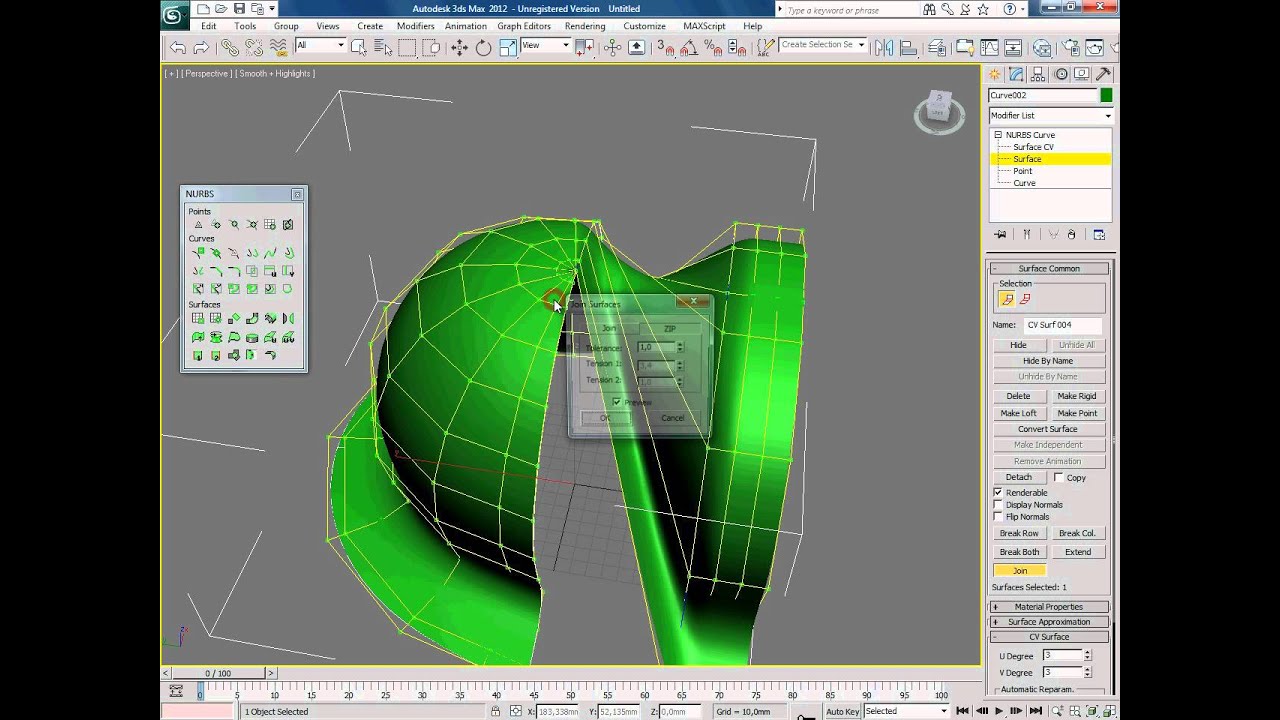Click the Align tool icon

click(908, 47)
